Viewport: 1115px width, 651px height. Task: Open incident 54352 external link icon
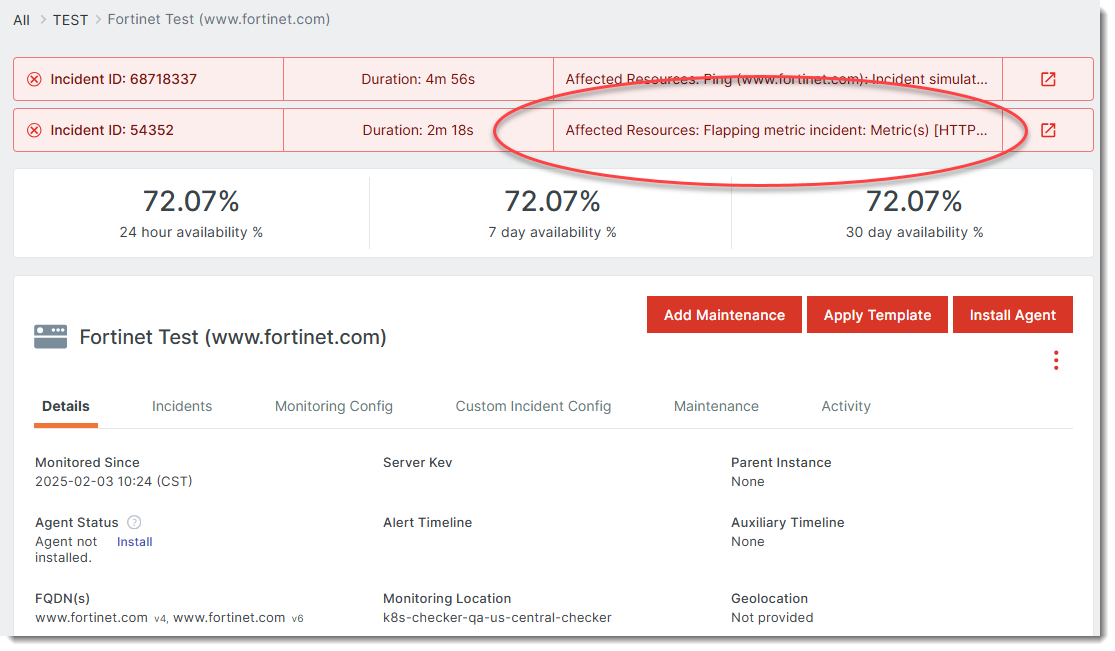tap(1048, 130)
